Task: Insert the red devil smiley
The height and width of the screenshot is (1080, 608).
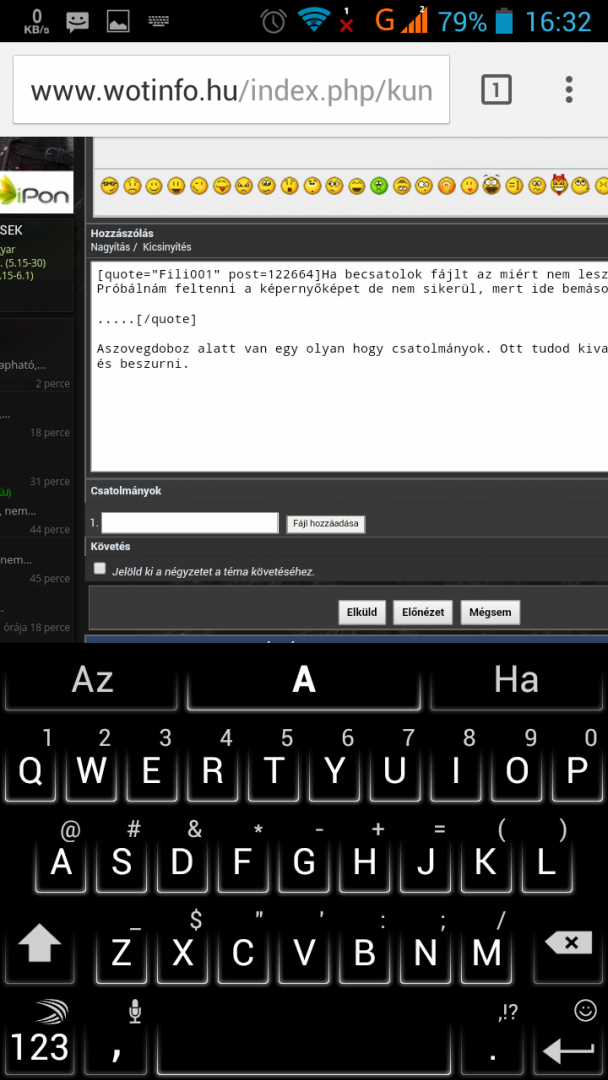Action: [x=558, y=184]
